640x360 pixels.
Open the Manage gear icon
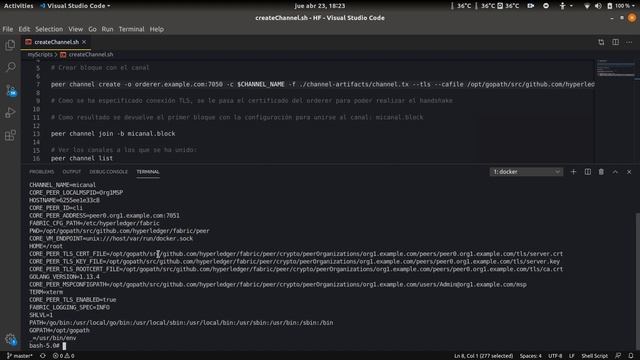coord(10,339)
